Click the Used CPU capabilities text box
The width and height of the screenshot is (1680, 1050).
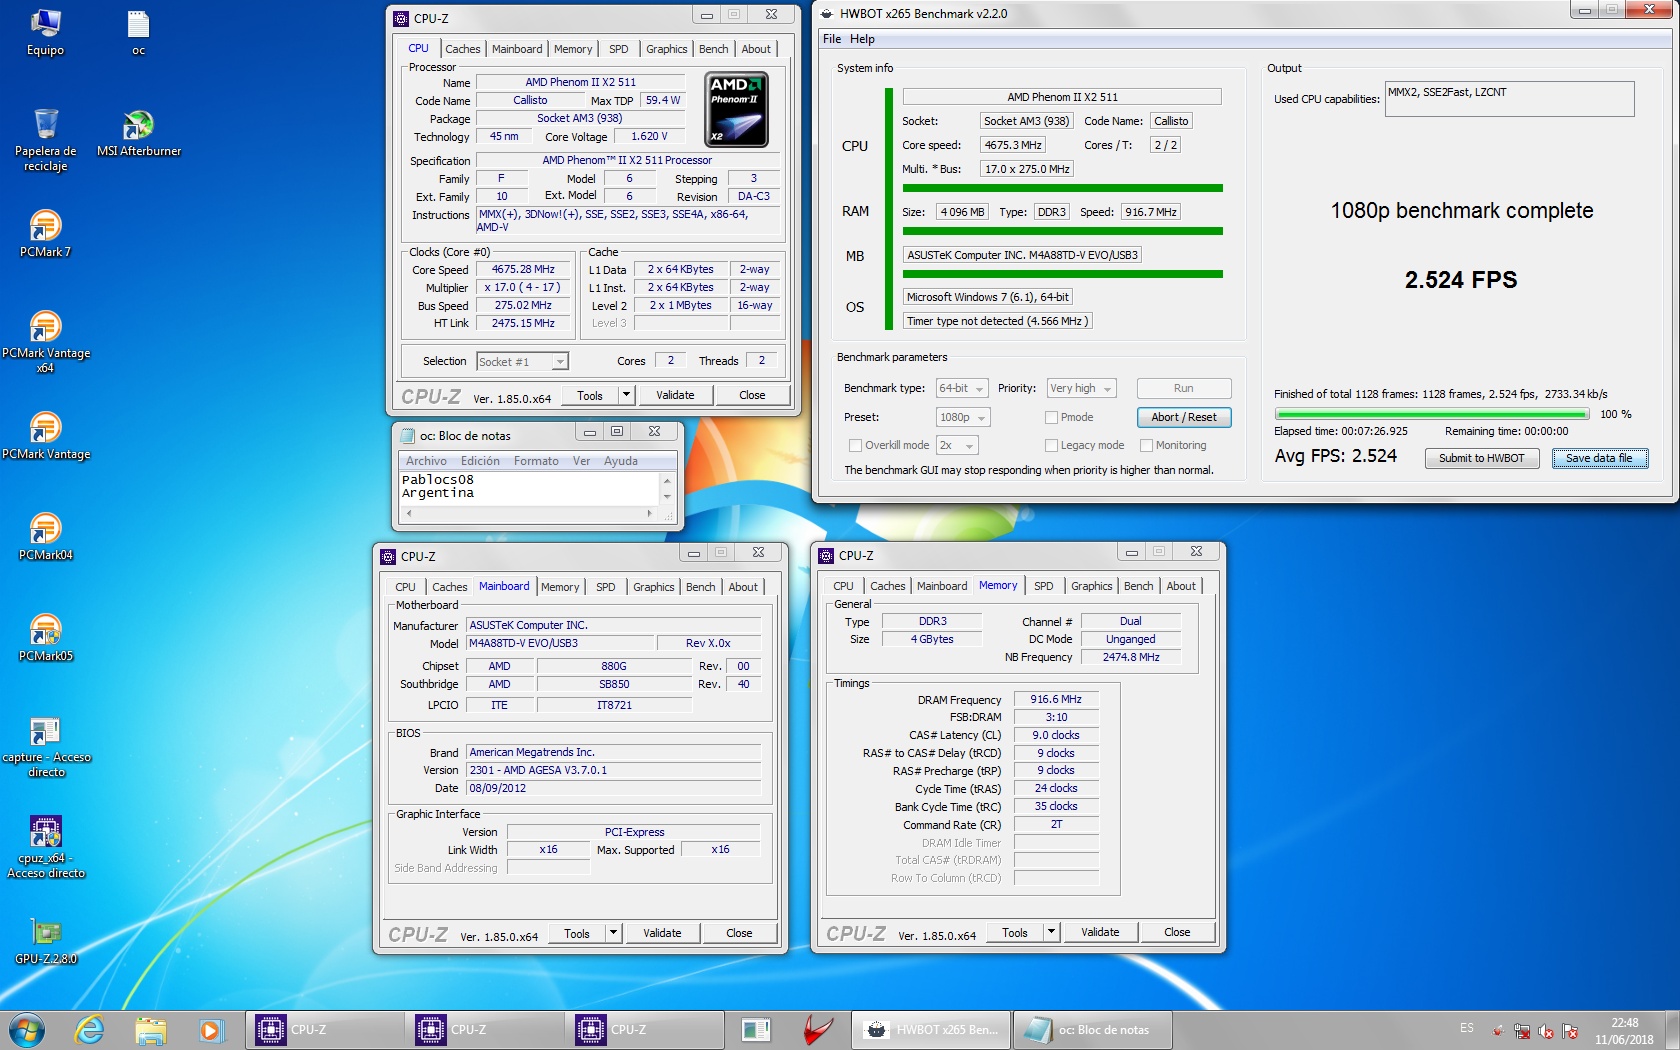click(1509, 99)
